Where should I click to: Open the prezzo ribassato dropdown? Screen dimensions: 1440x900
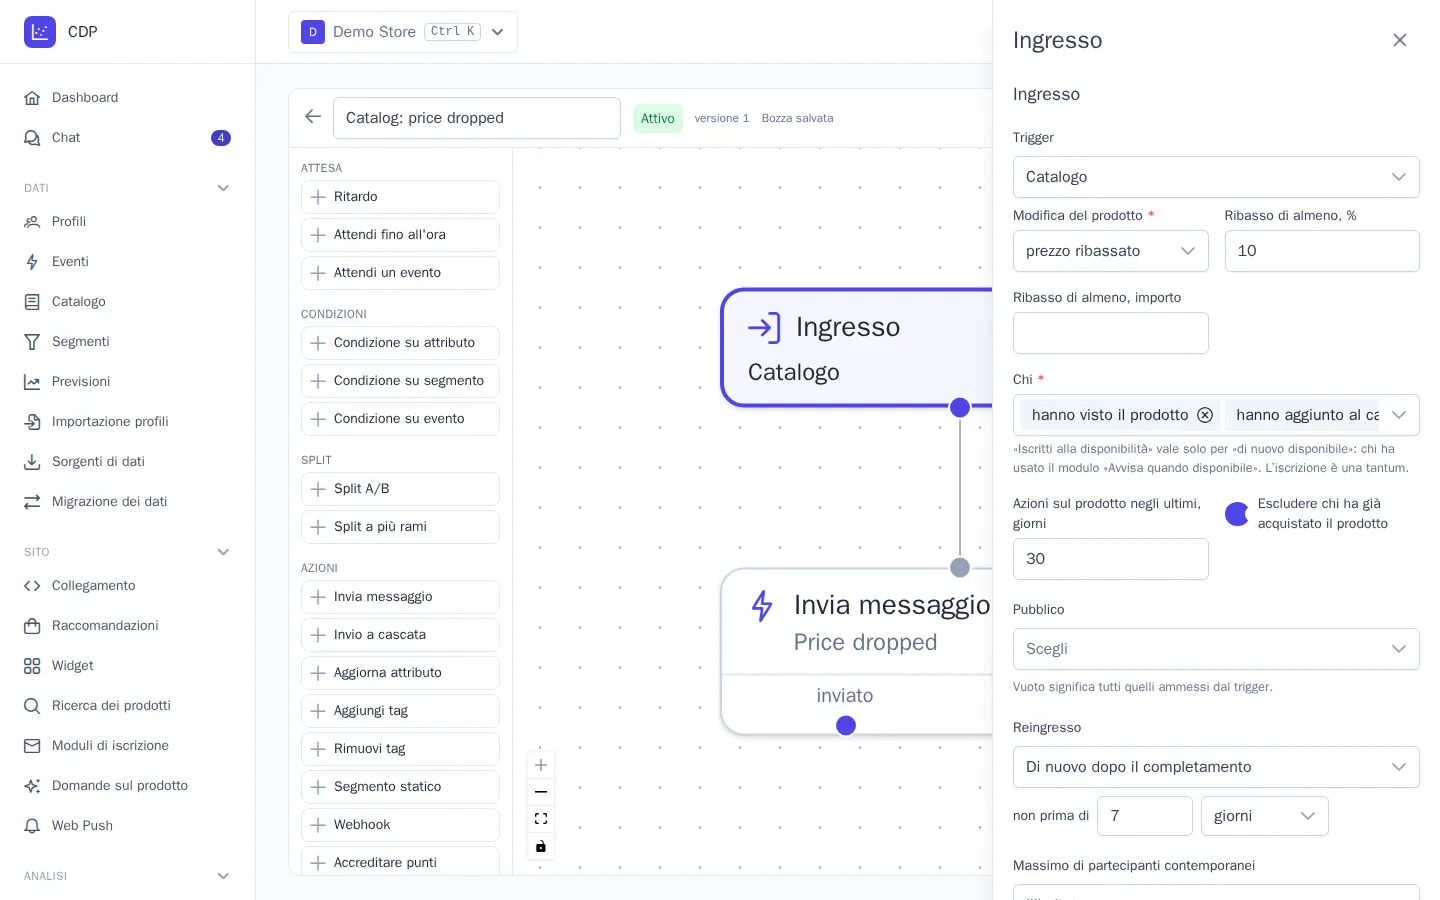click(1110, 251)
